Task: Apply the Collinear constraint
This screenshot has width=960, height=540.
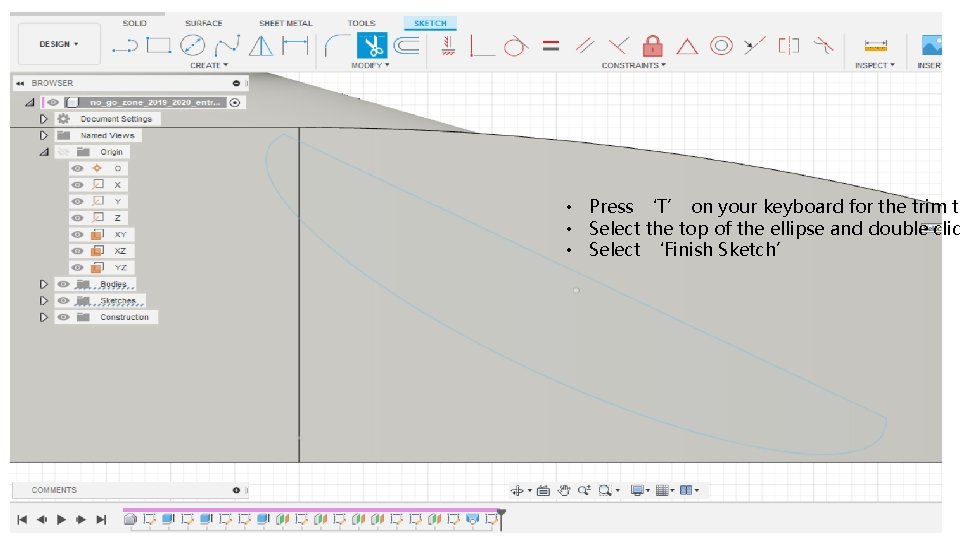Action: [754, 46]
